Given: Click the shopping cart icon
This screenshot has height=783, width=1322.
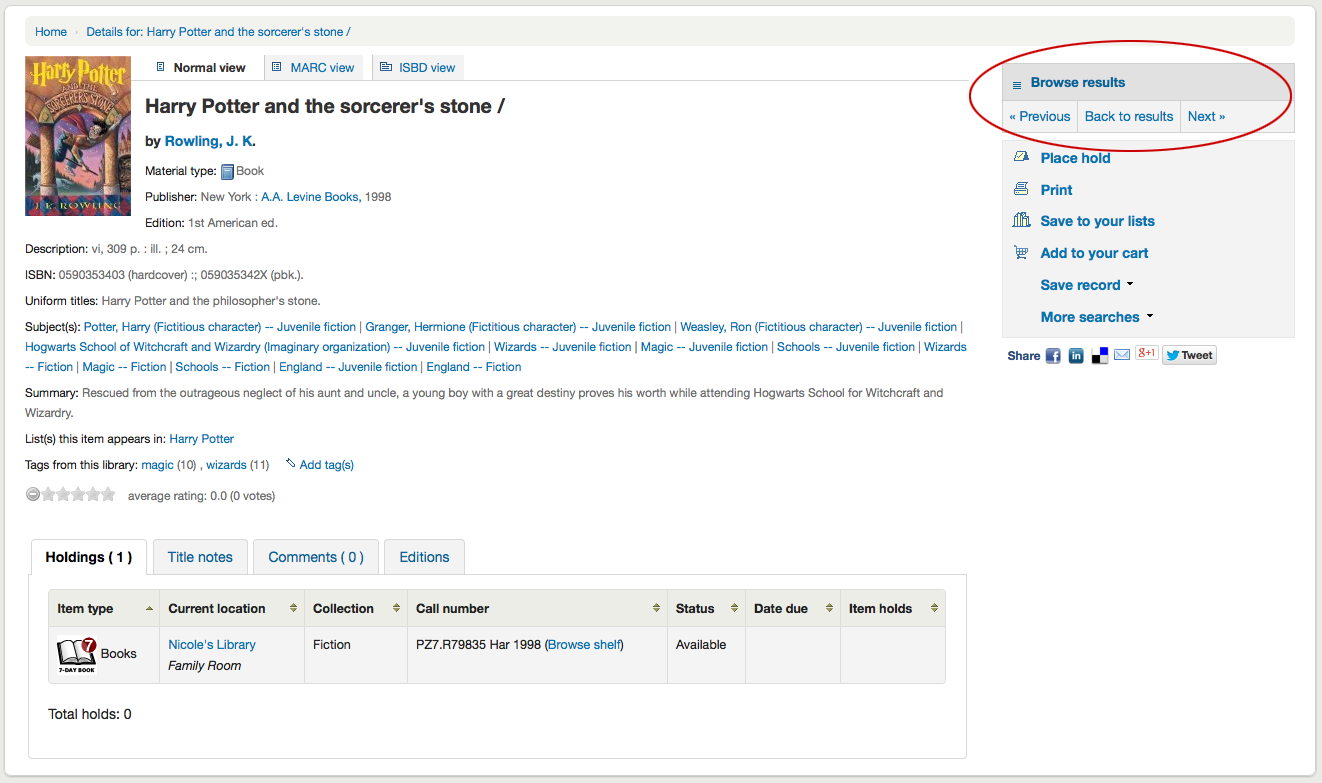Looking at the screenshot, I should point(1021,253).
